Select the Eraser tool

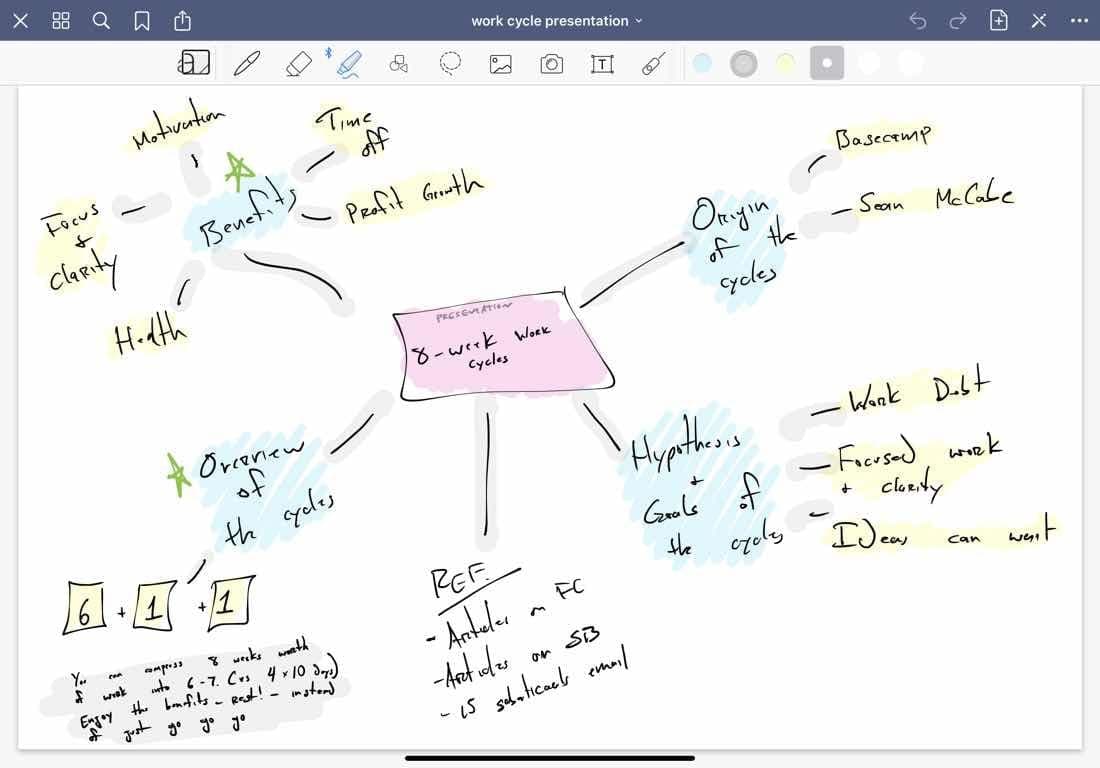[x=298, y=64]
